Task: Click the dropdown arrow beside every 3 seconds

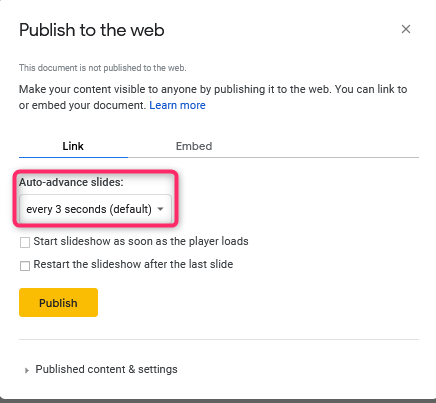Action: click(160, 209)
